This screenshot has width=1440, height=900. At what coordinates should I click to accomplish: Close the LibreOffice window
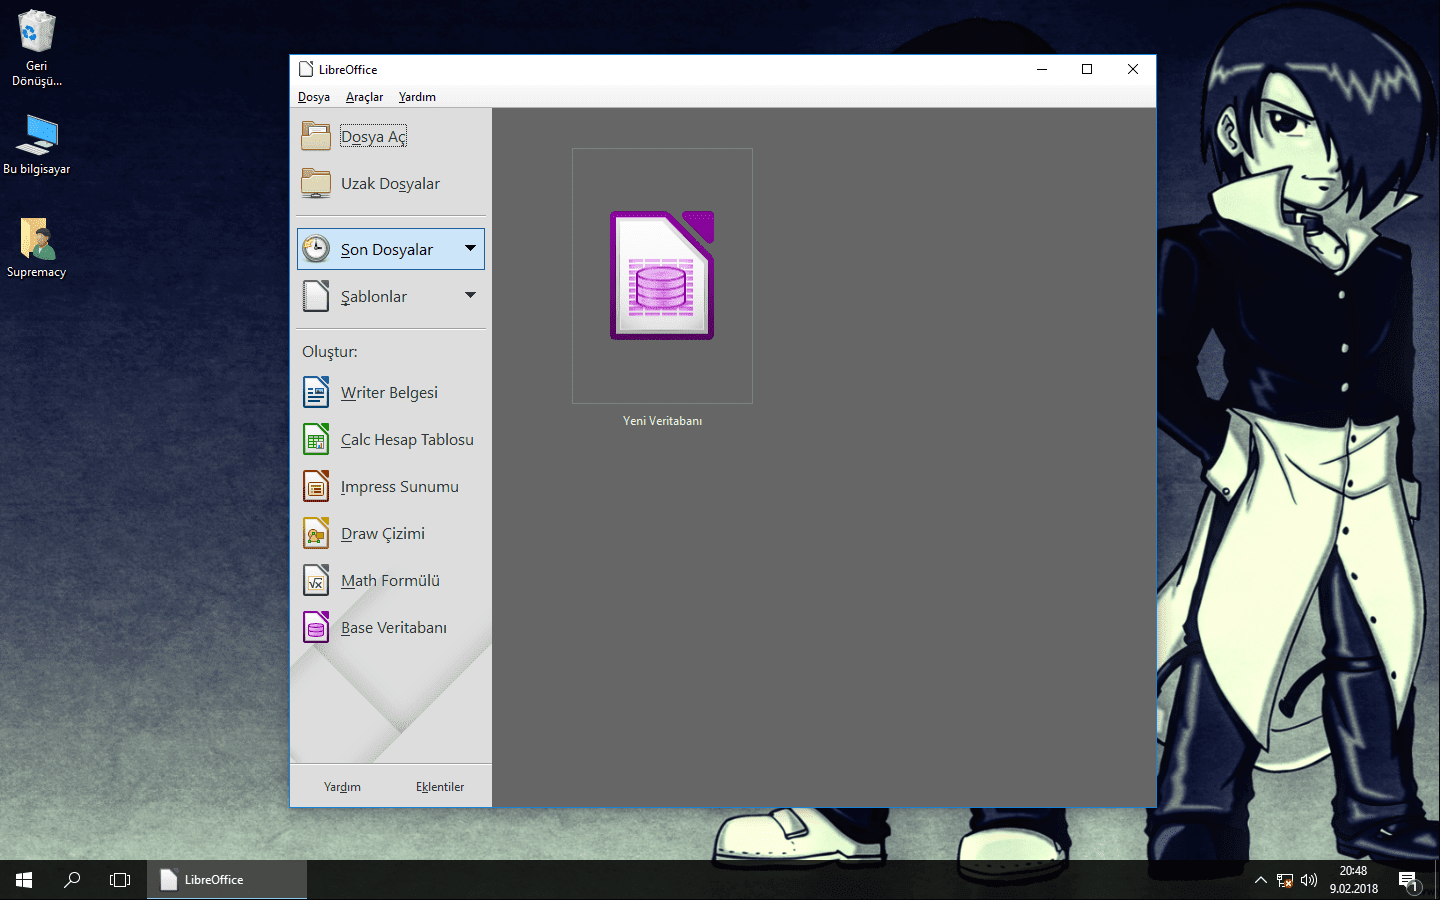pos(1133,69)
